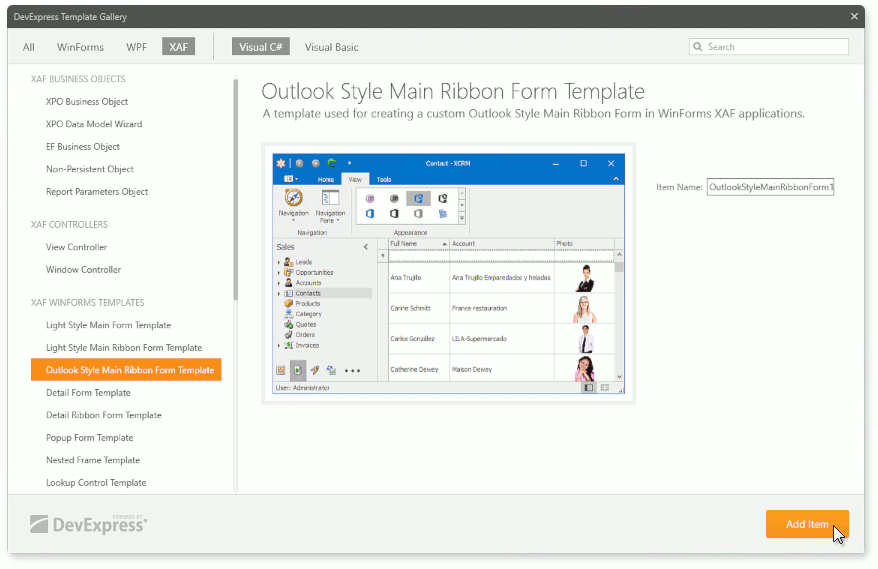Choose Visual Basic language
The height and width of the screenshot is (569, 878).
pos(331,47)
